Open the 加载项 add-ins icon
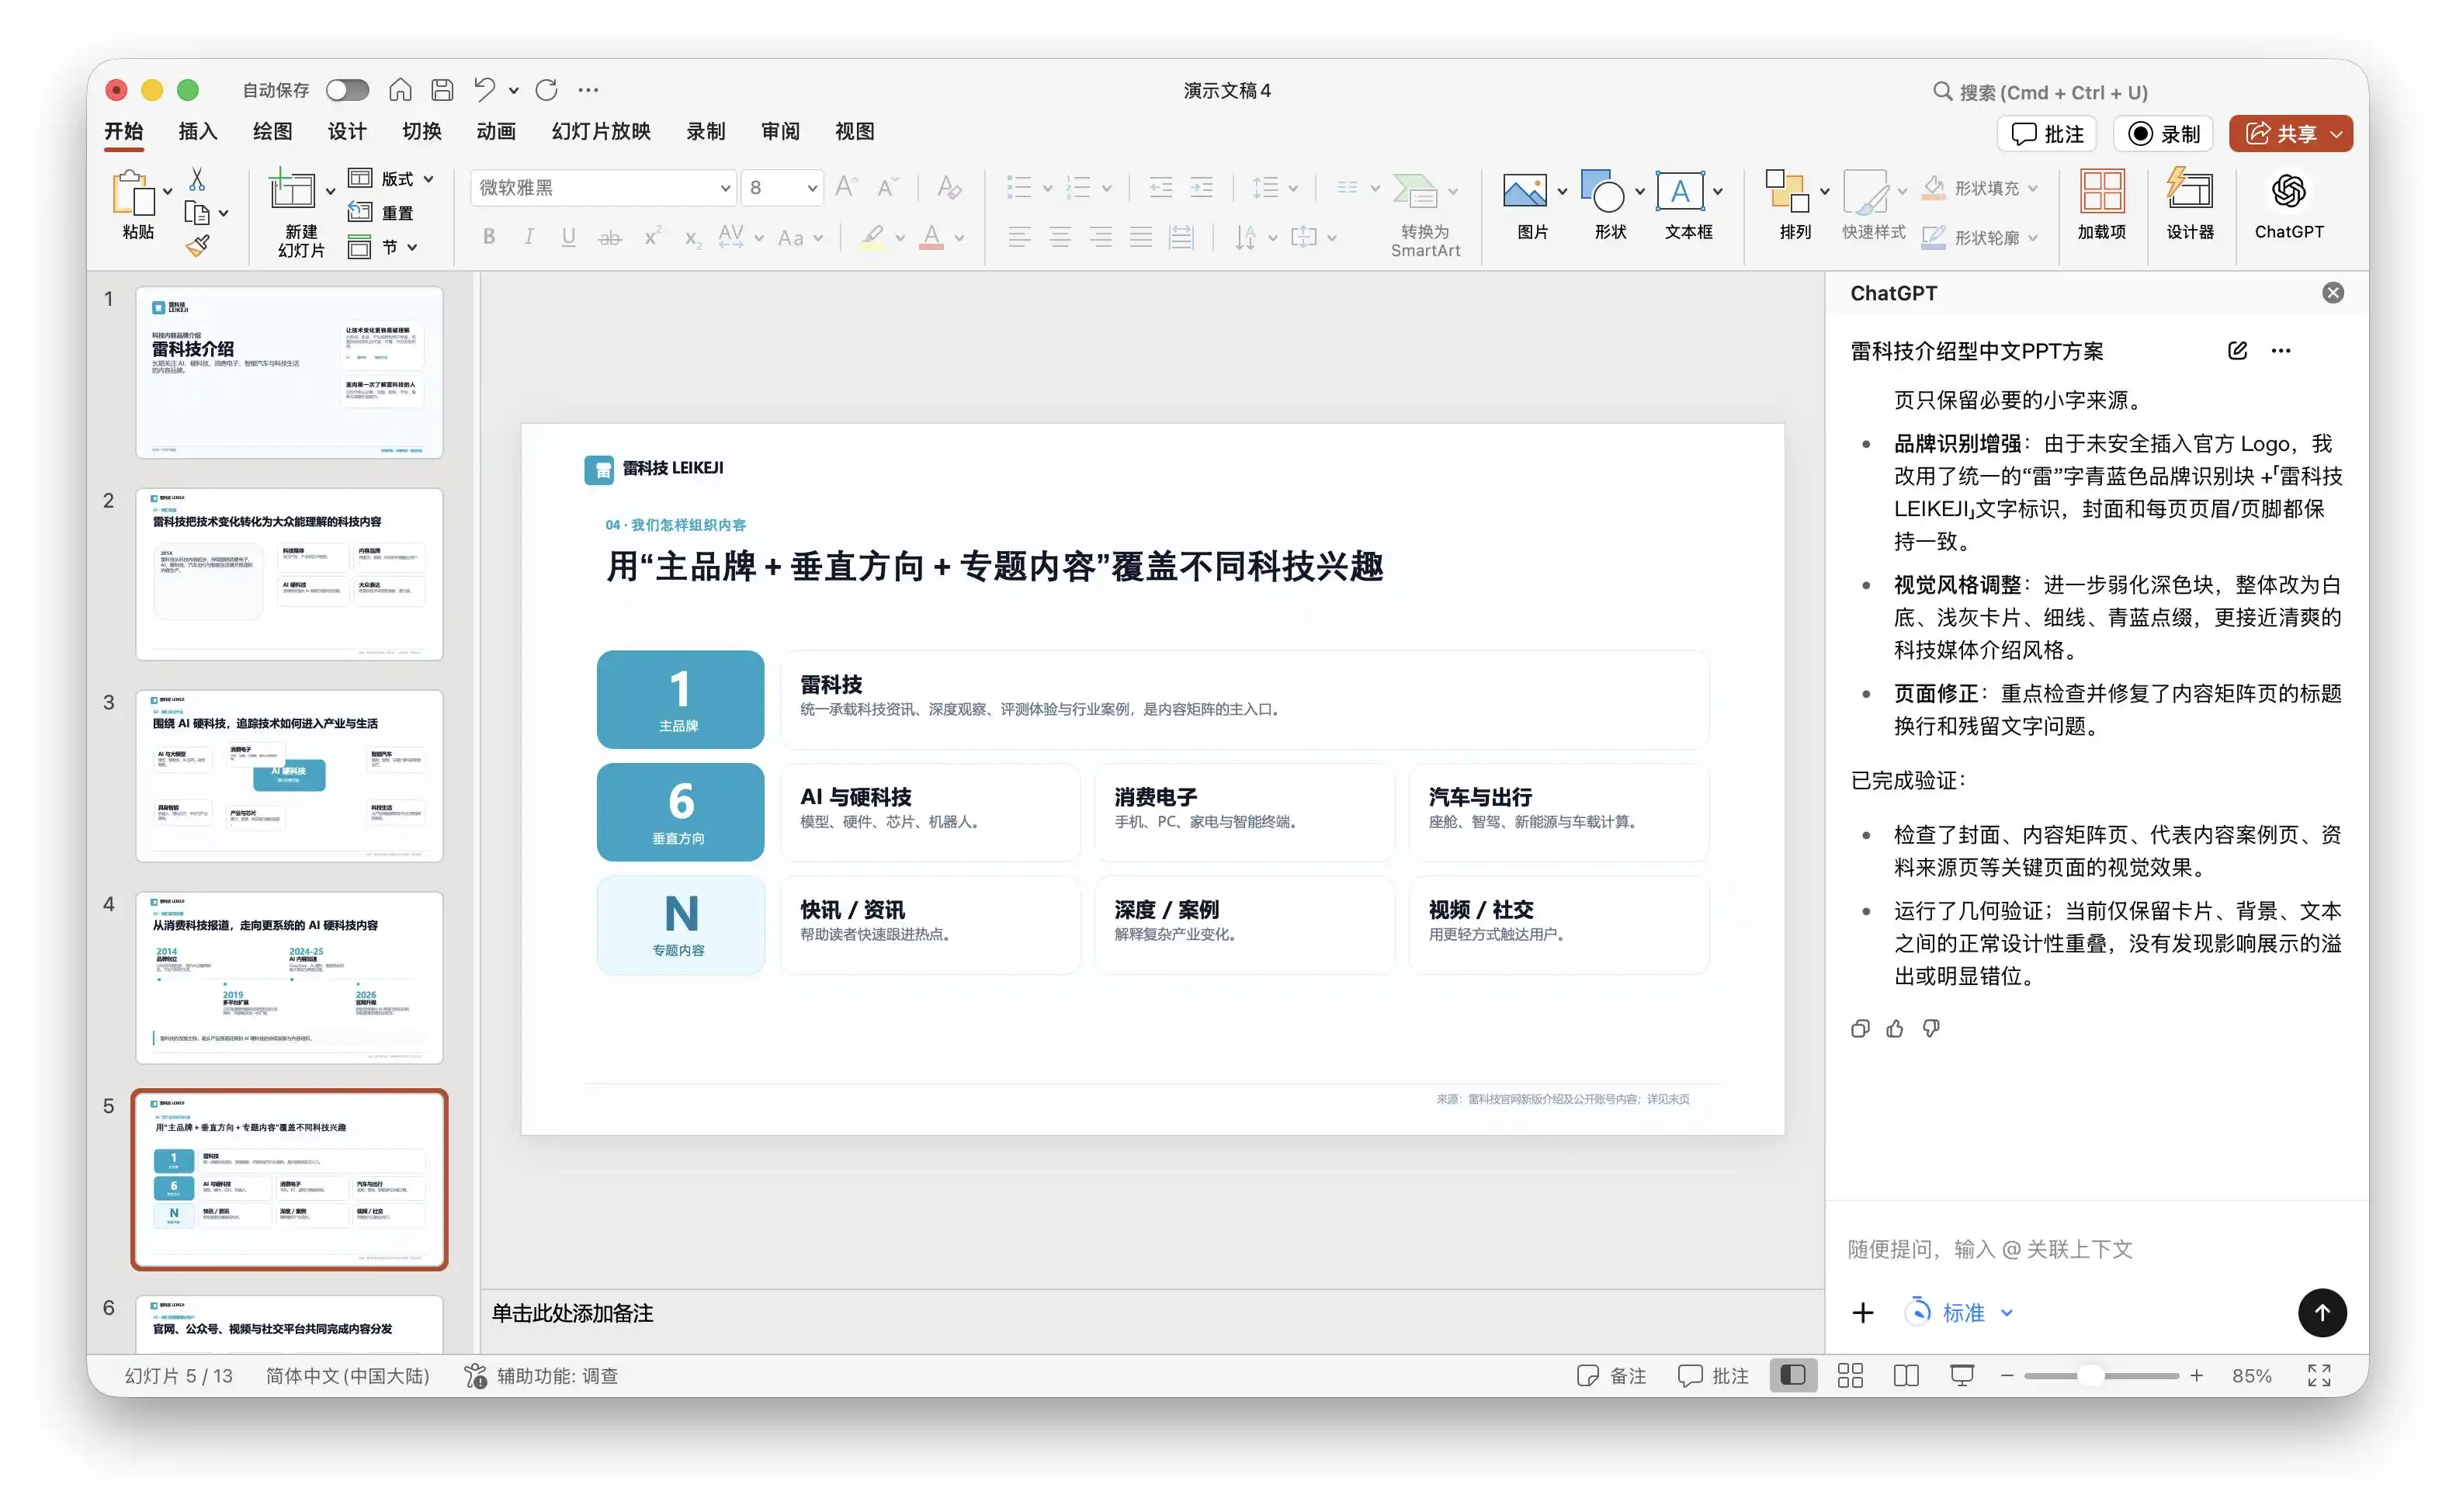The image size is (2456, 1512). coord(2102,191)
